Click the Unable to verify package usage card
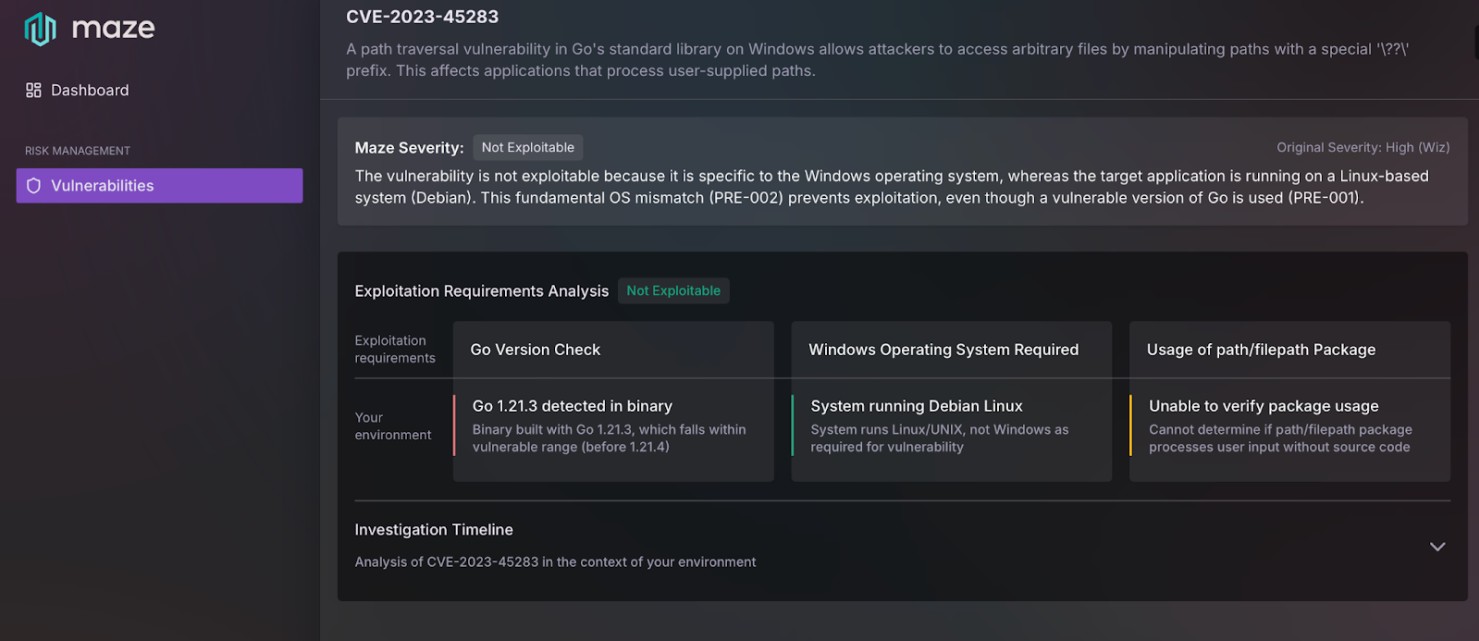 pos(1288,426)
